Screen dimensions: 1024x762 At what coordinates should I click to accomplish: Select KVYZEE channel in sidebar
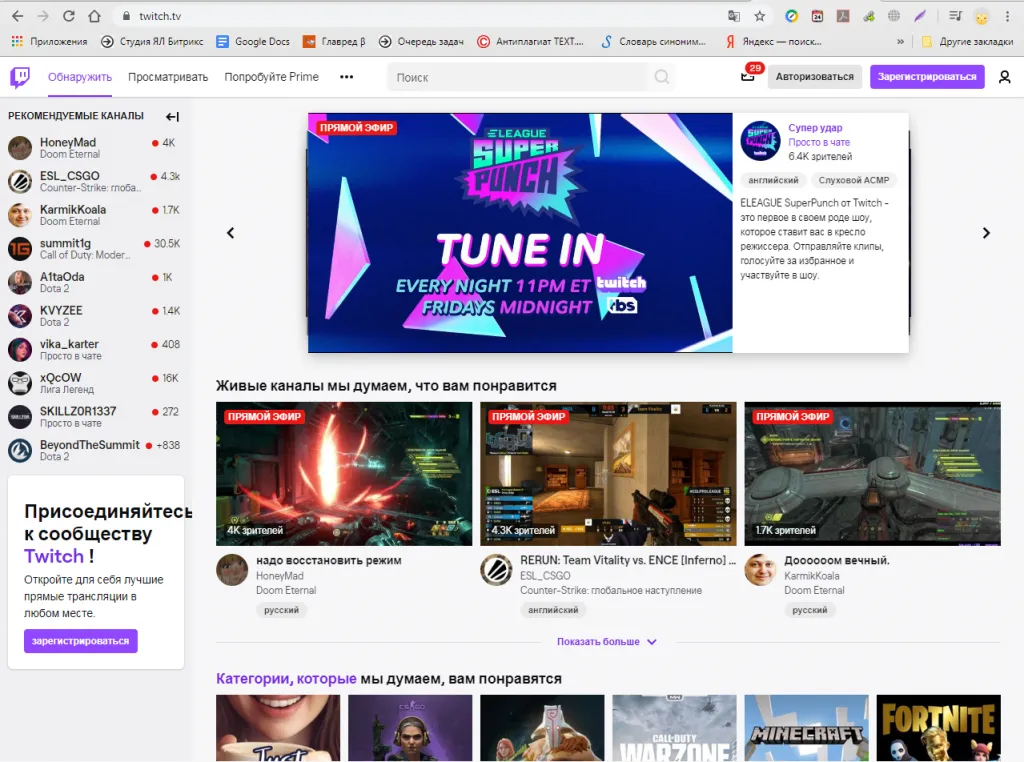94,316
